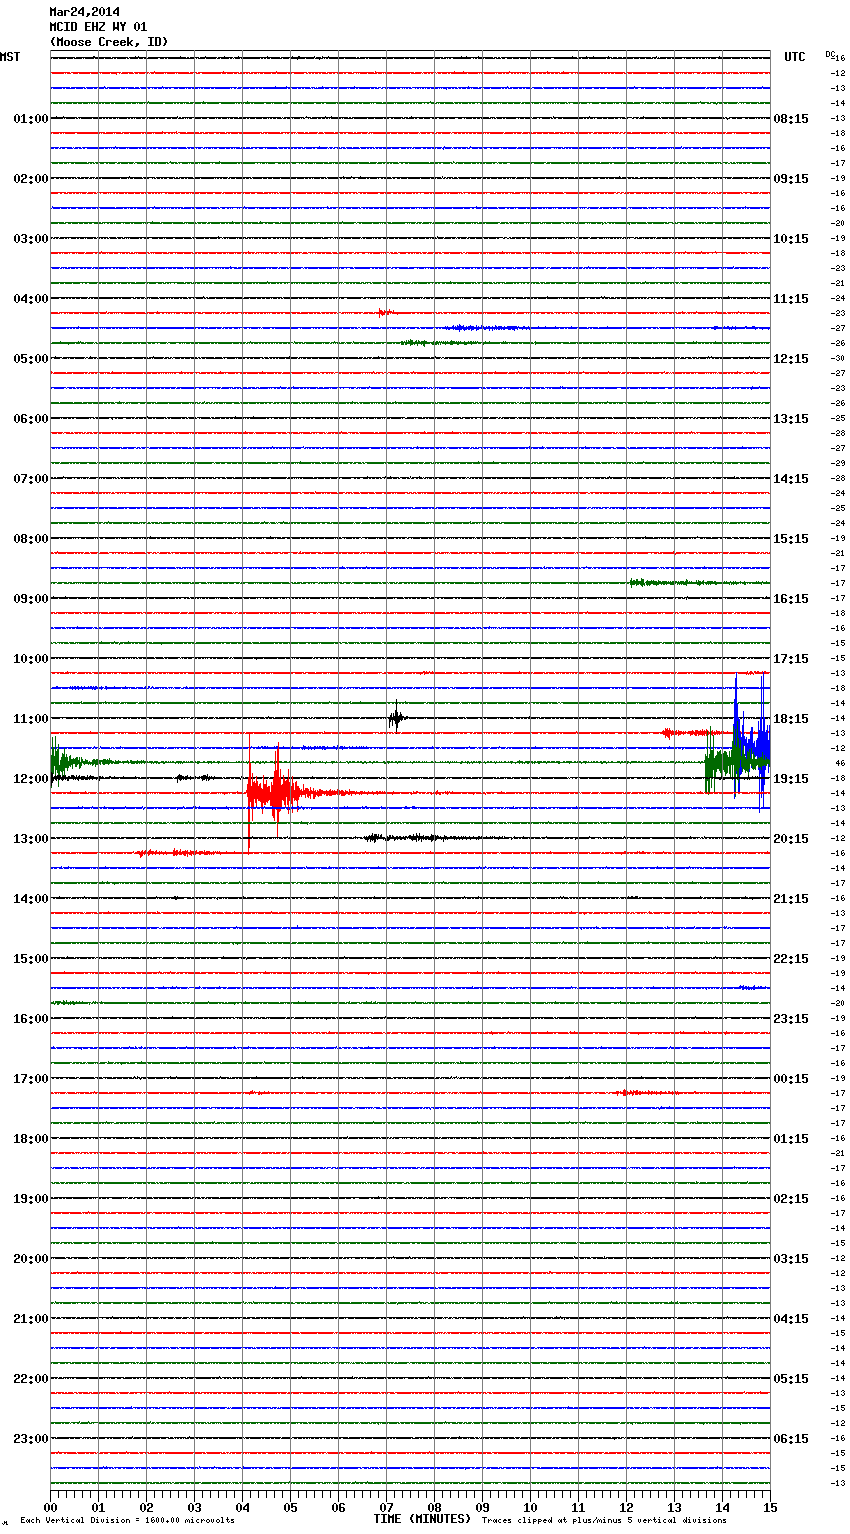850x1534 pixels.
Task: Click the Mar24,2014 date header
Action: click(x=84, y=12)
